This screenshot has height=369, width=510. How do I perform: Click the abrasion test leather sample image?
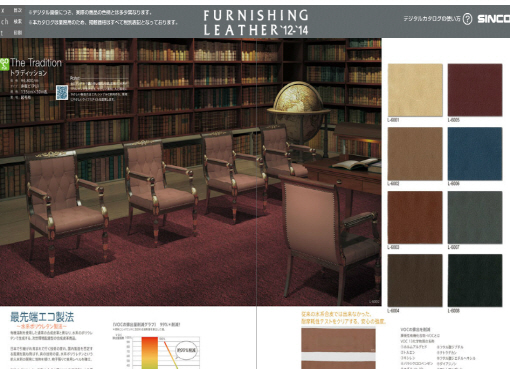338,348
